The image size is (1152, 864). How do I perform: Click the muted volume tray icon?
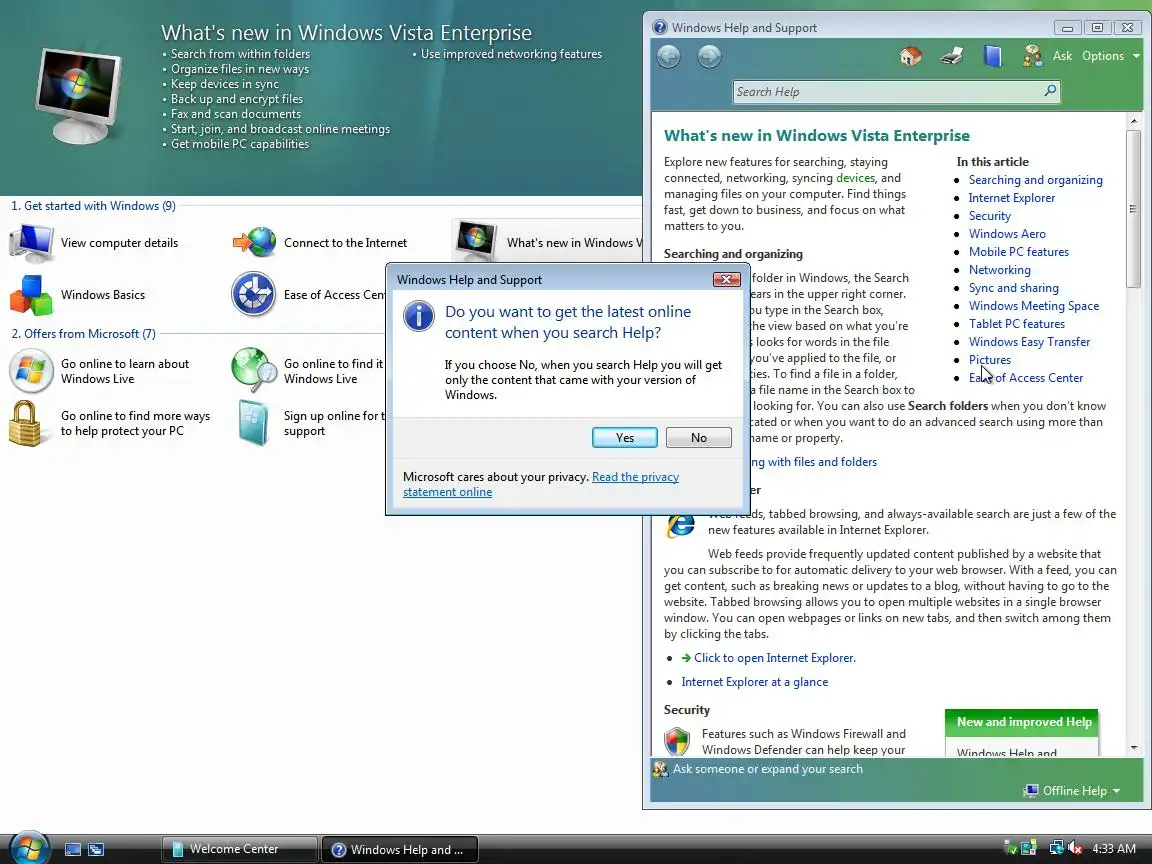[x=1075, y=849]
